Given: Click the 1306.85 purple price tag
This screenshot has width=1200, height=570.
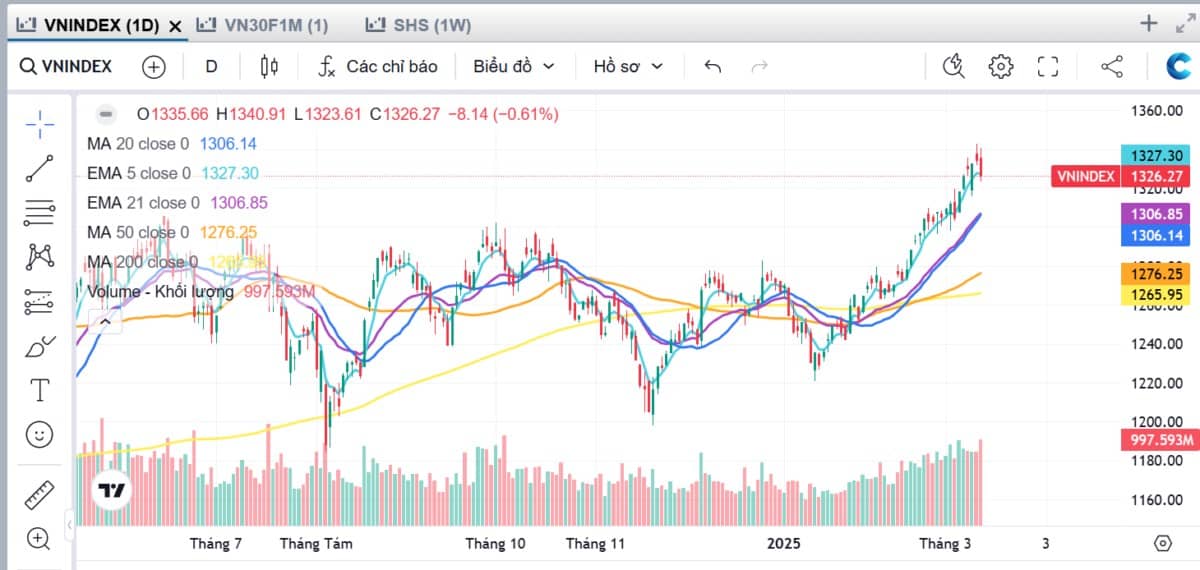Looking at the screenshot, I should [1158, 214].
